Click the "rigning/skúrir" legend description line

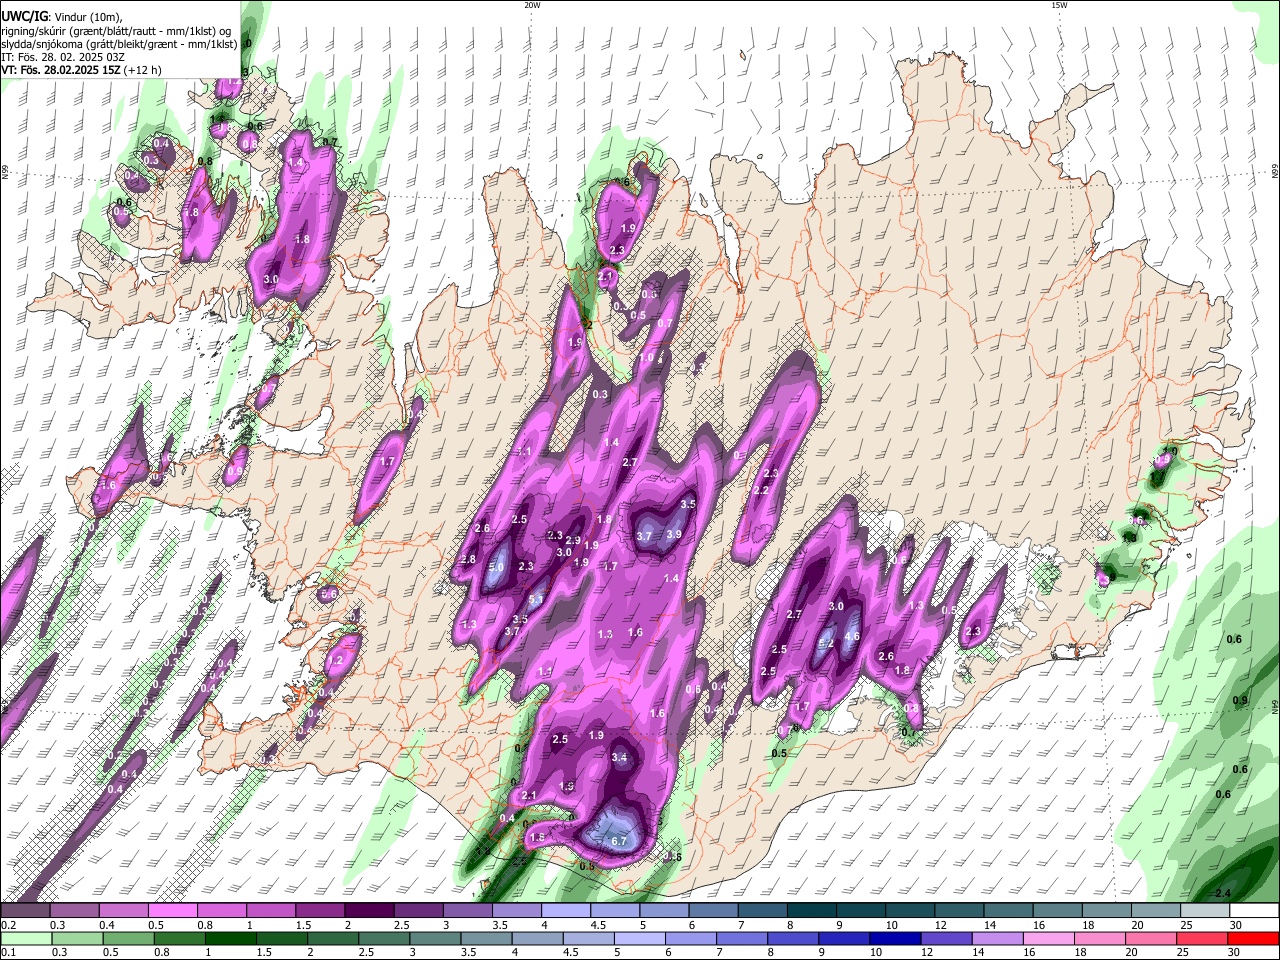(117, 31)
